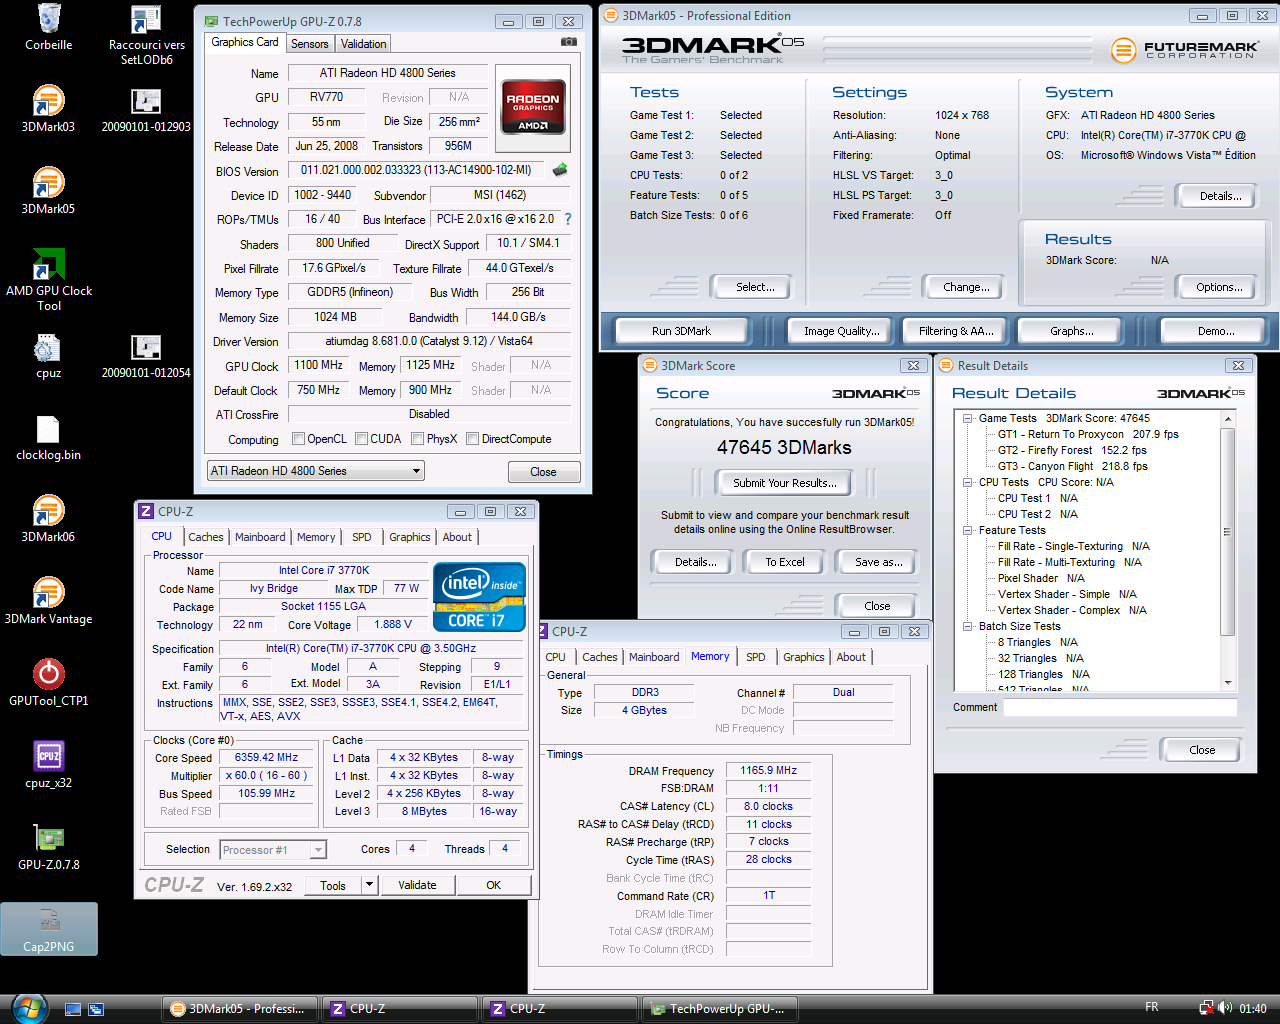Click GPU-Z screenshot camera icon
Viewport: 1280px width, 1024px height.
tap(569, 42)
